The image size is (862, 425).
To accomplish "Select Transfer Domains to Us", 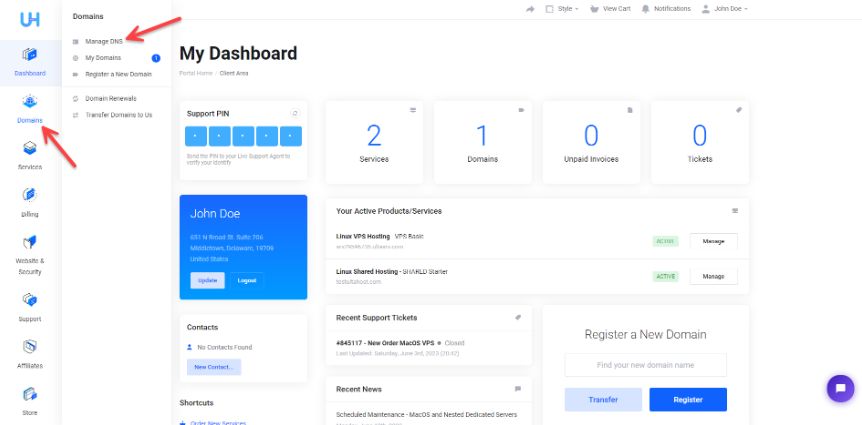I will tap(119, 115).
